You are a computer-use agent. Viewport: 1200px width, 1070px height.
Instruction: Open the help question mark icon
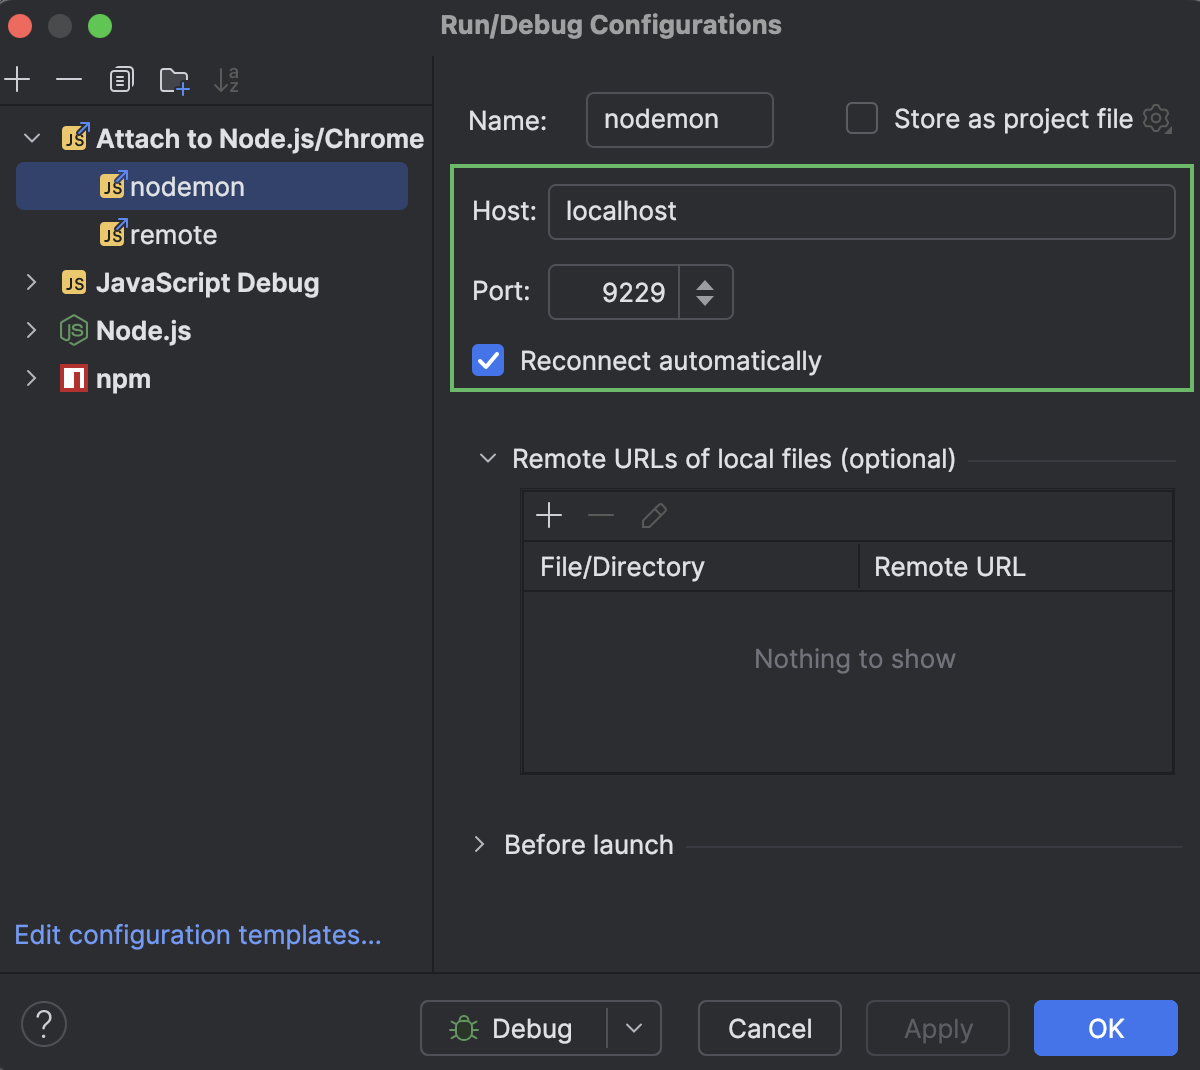click(x=43, y=1024)
